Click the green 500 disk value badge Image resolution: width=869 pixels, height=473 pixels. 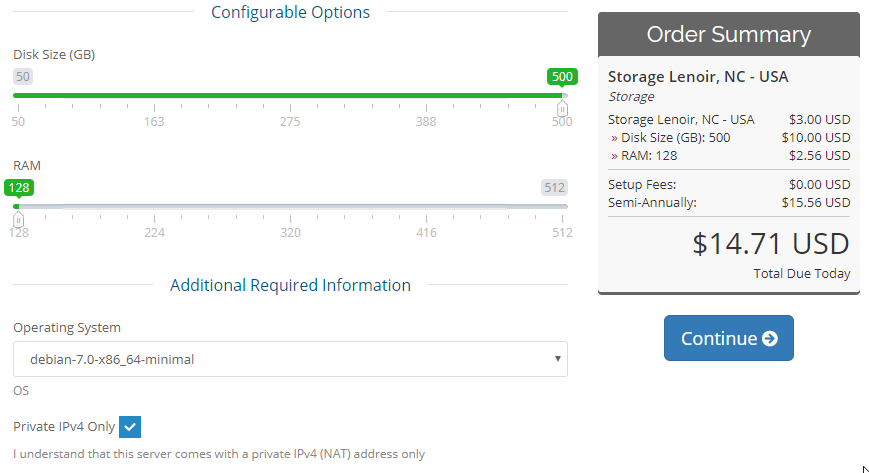point(562,77)
